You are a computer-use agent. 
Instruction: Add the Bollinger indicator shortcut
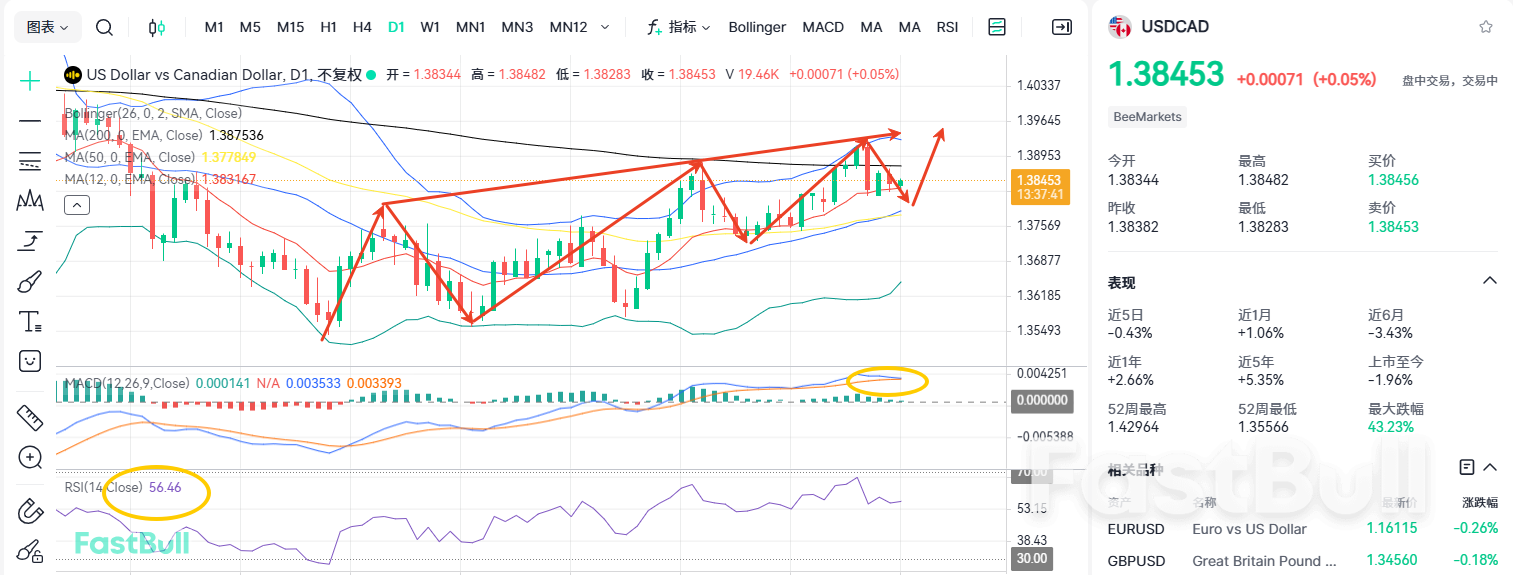coord(757,27)
